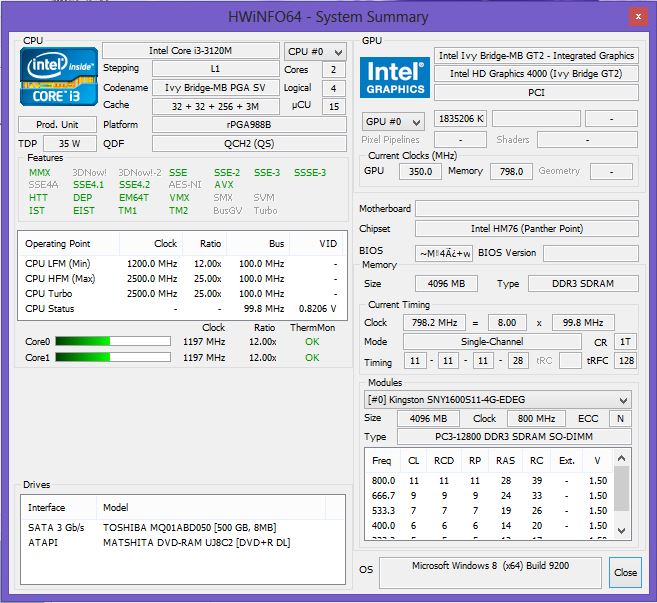Select the CPU Turbo row
Viewport: 657px width, 603px height.
point(181,294)
